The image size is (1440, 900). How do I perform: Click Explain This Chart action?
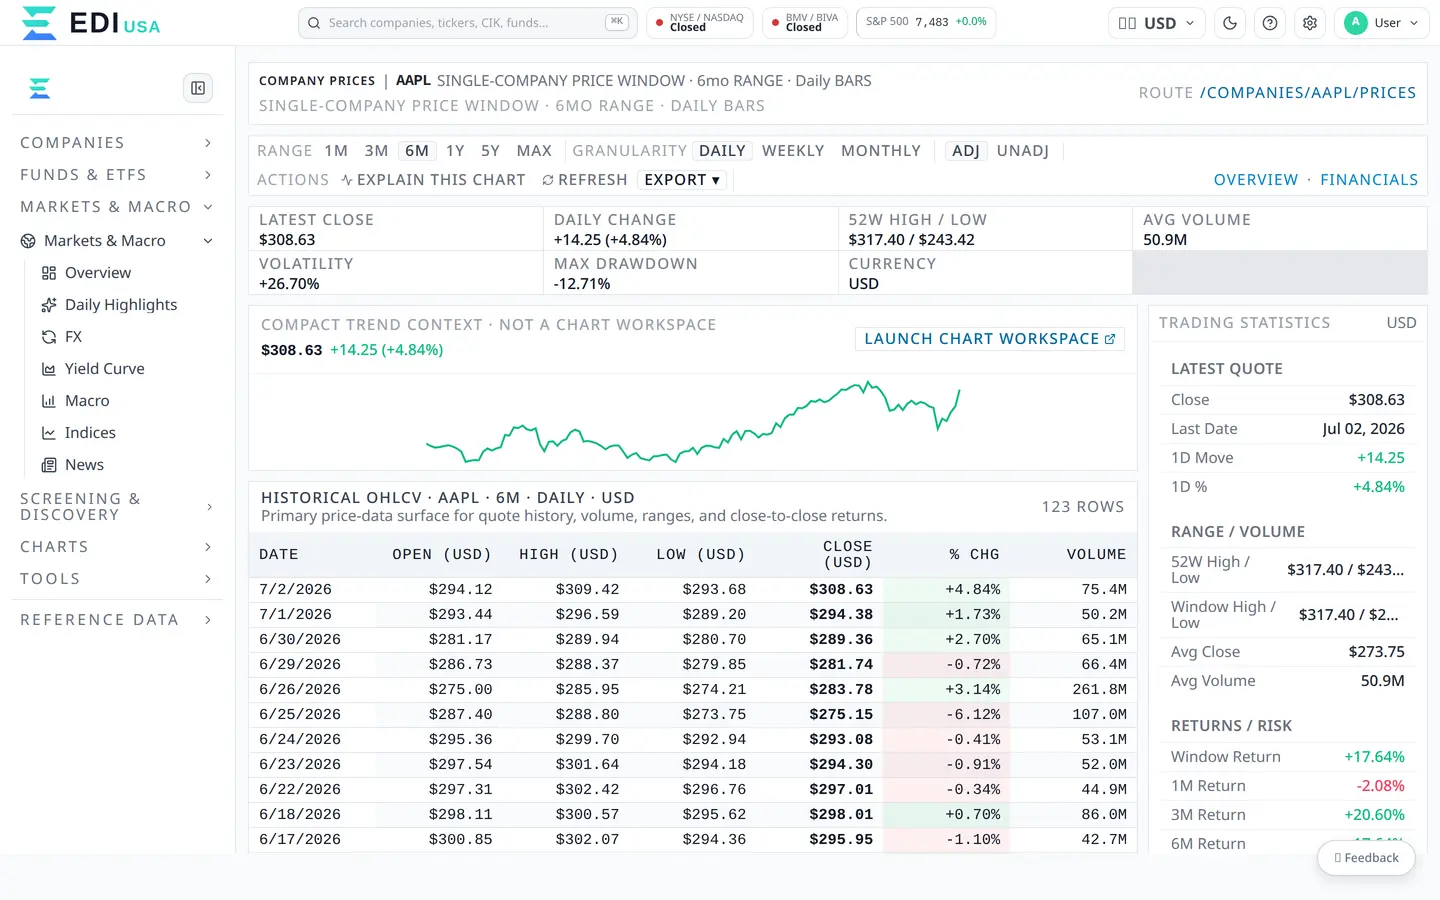coord(433,180)
